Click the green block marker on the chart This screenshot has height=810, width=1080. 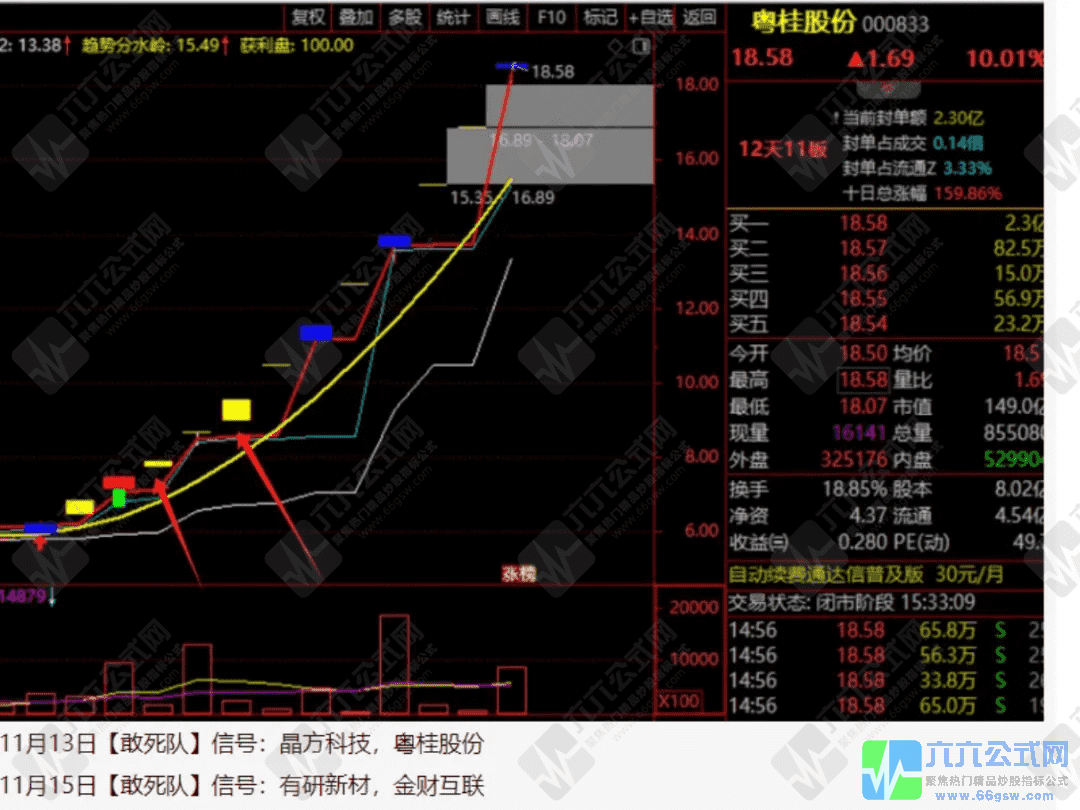coord(119,497)
